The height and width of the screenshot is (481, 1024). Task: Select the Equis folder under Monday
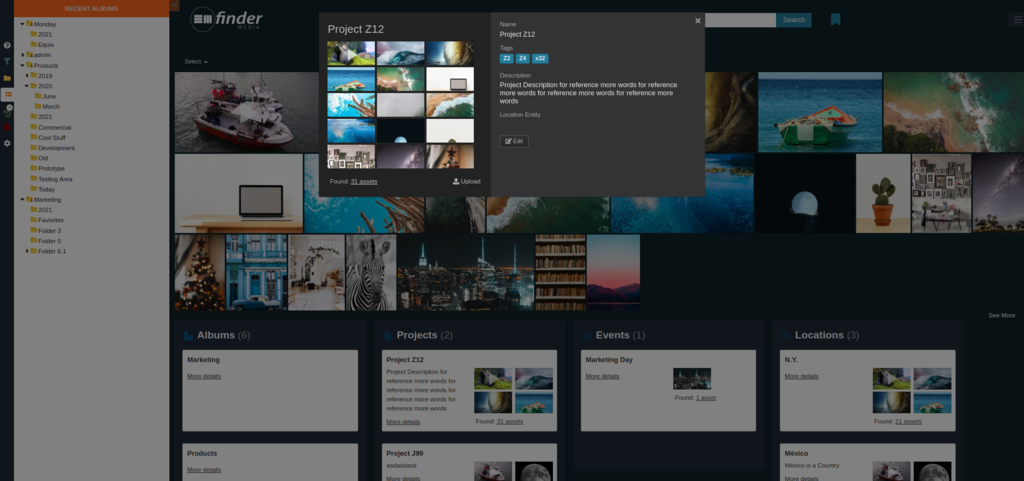click(46, 44)
